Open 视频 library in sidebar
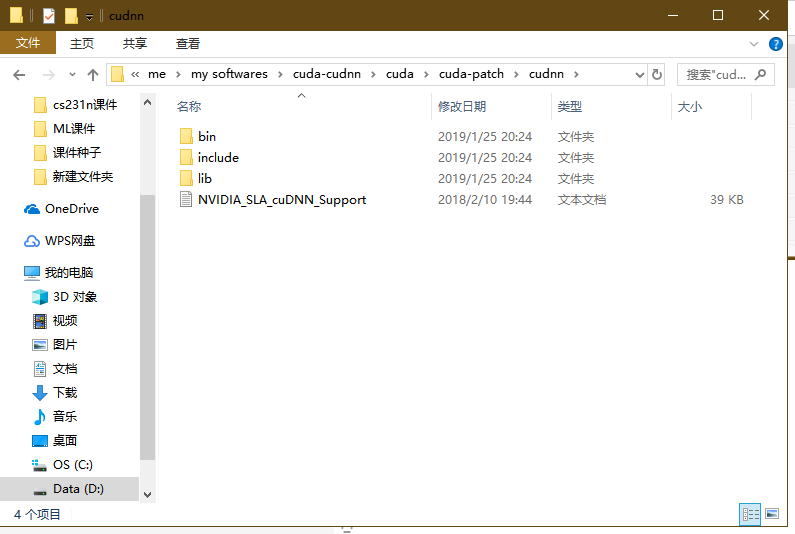 55,321
